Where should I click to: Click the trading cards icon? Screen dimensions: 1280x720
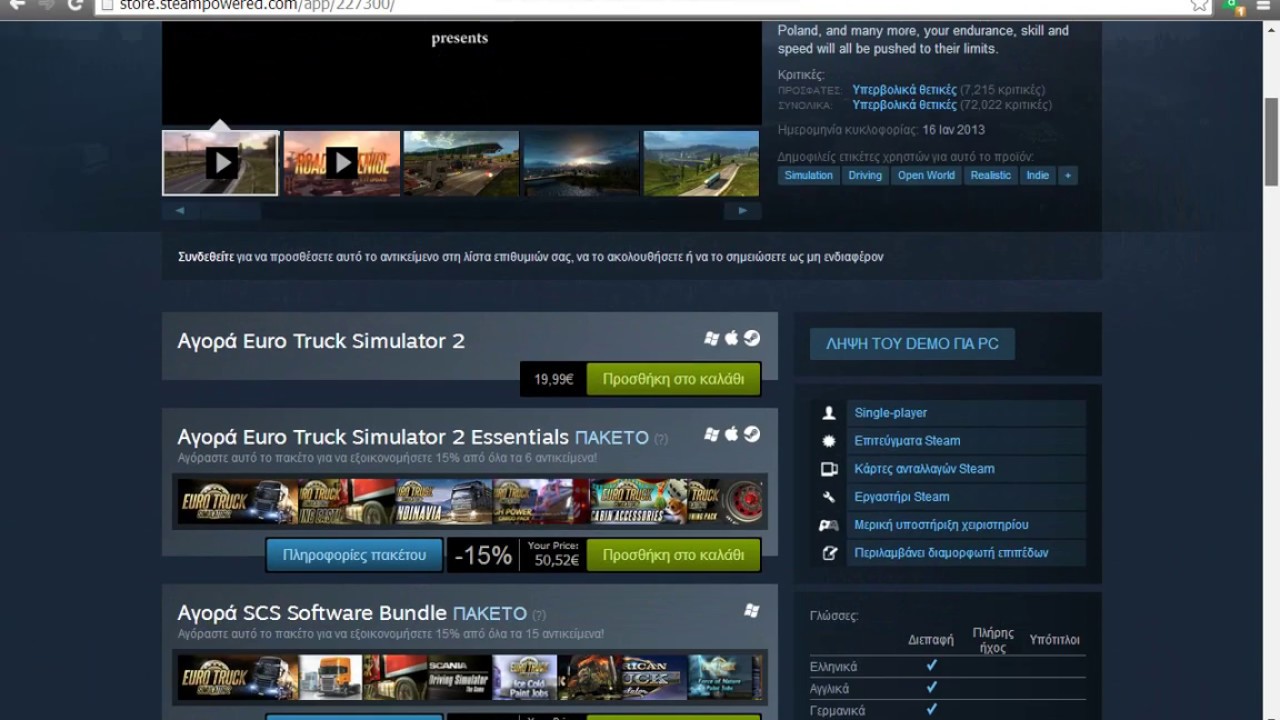[x=829, y=469]
